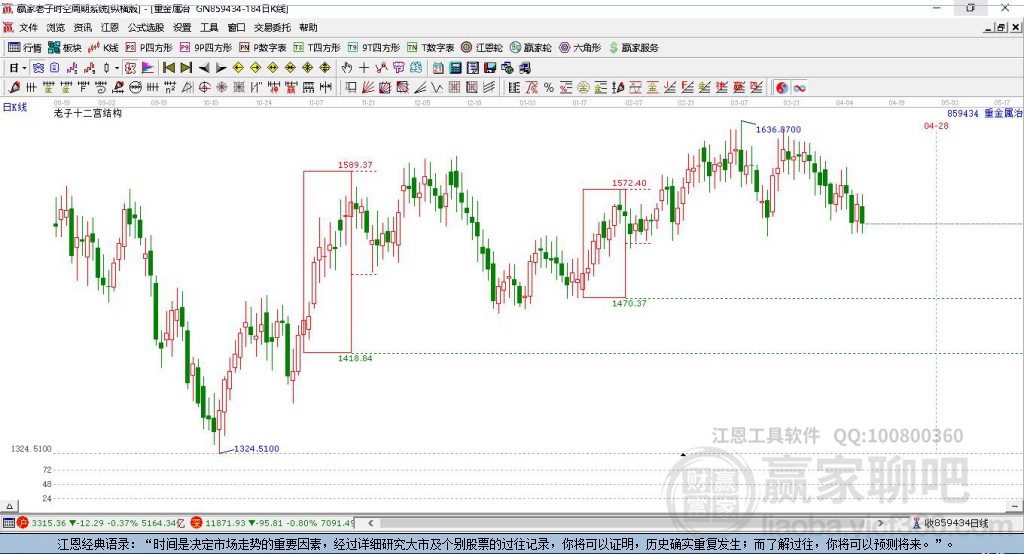Screen dimensions: 1024x554
Task: Click Shanghai index 3315.36 in status bar
Action: (x=49, y=523)
